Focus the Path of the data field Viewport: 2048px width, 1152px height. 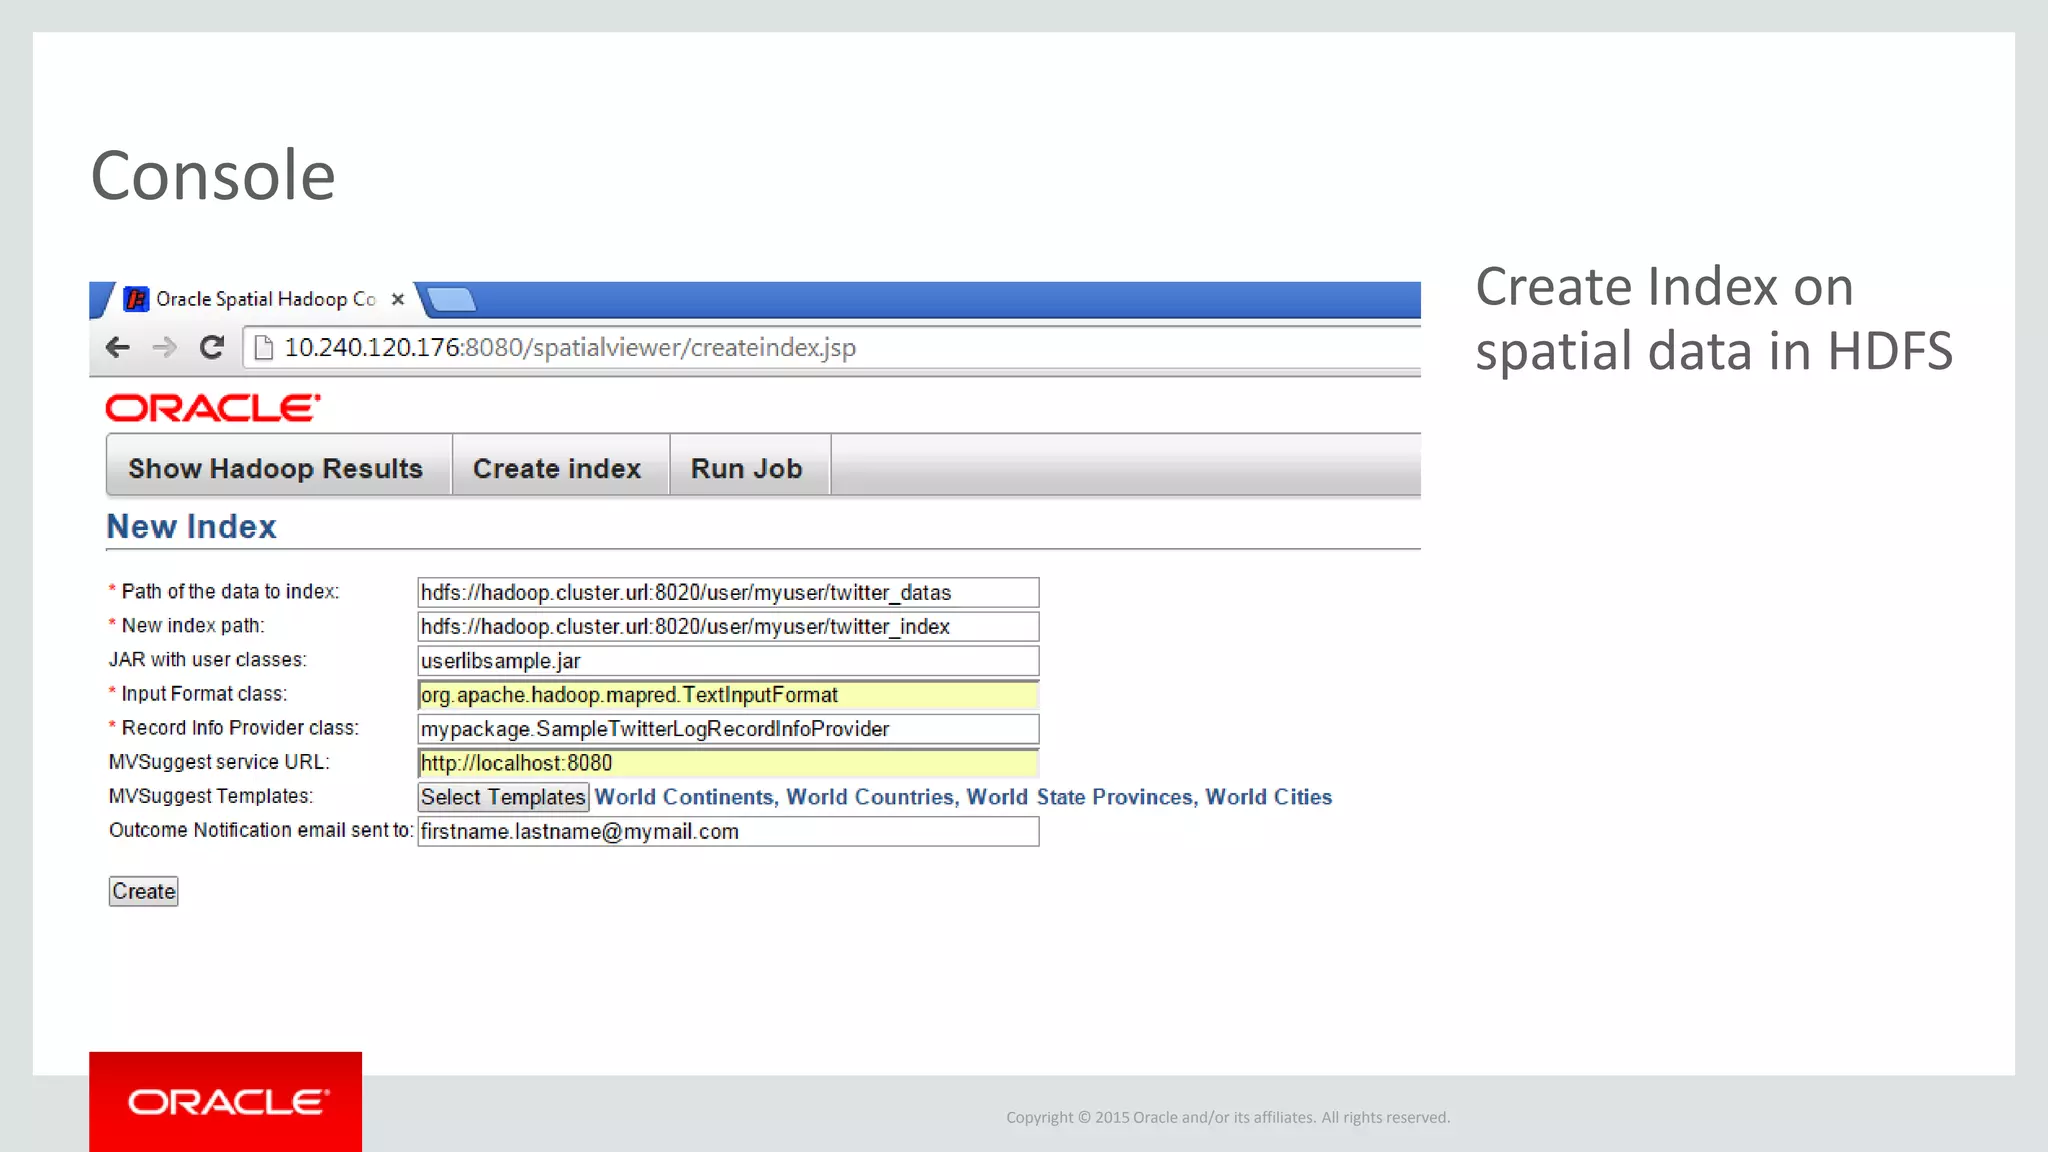[727, 592]
